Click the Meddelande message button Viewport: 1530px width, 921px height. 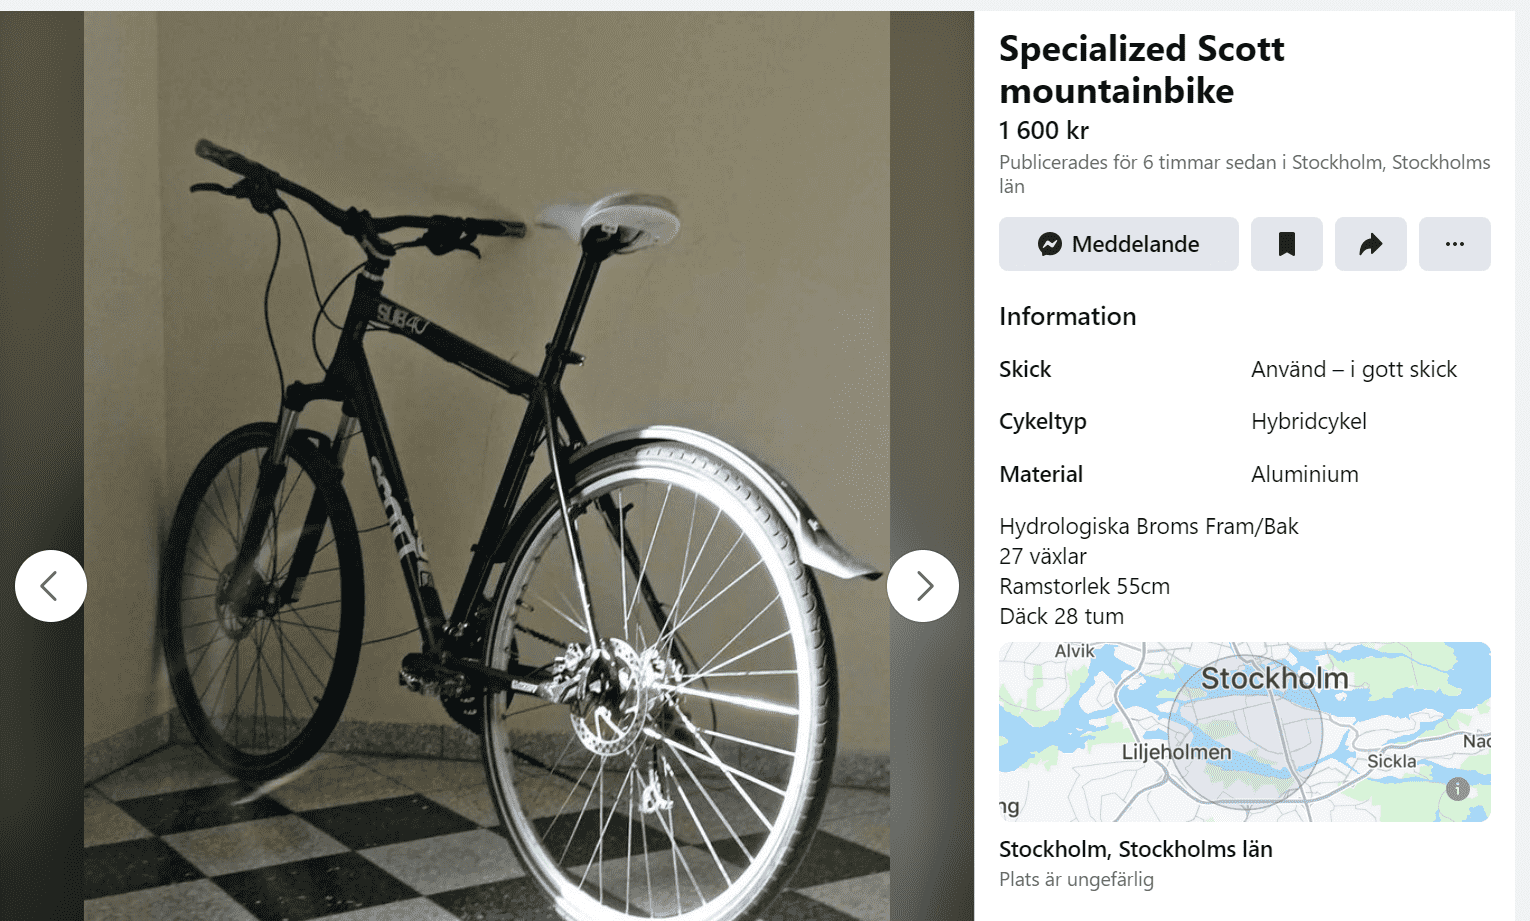[x=1118, y=244]
